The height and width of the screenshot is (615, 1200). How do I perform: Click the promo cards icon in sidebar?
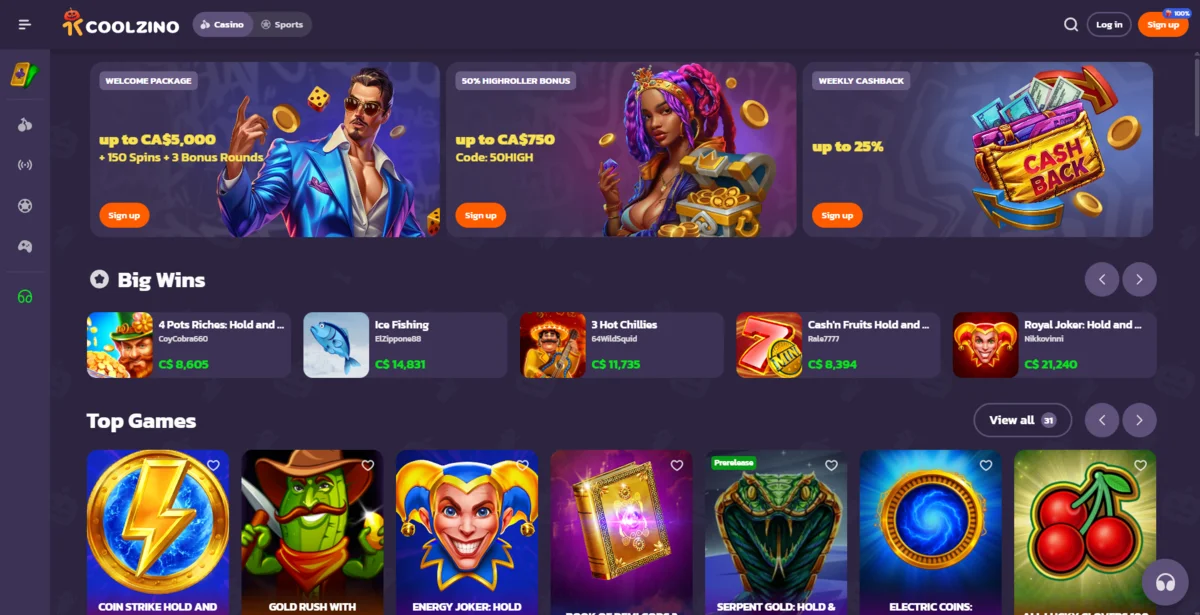[x=24, y=74]
